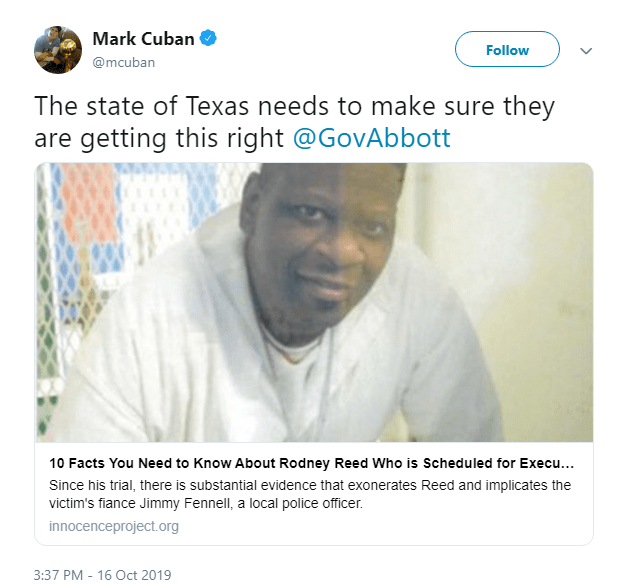Click the 'Since his trial' description line
This screenshot has width=629, height=588.
[310, 485]
